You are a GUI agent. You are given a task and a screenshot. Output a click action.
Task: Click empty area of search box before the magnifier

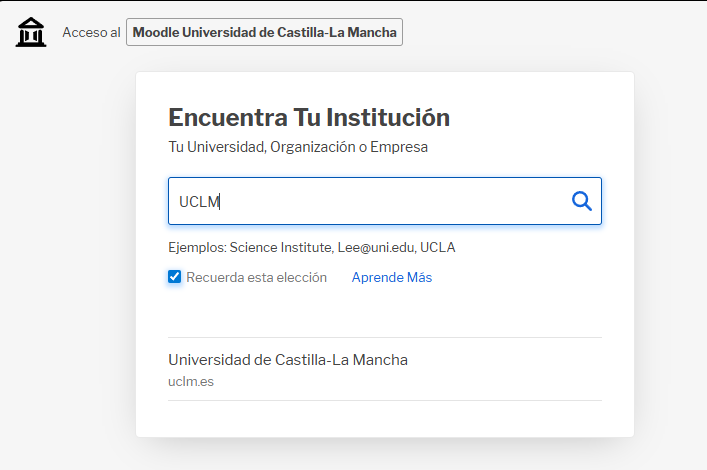pyautogui.click(x=392, y=201)
